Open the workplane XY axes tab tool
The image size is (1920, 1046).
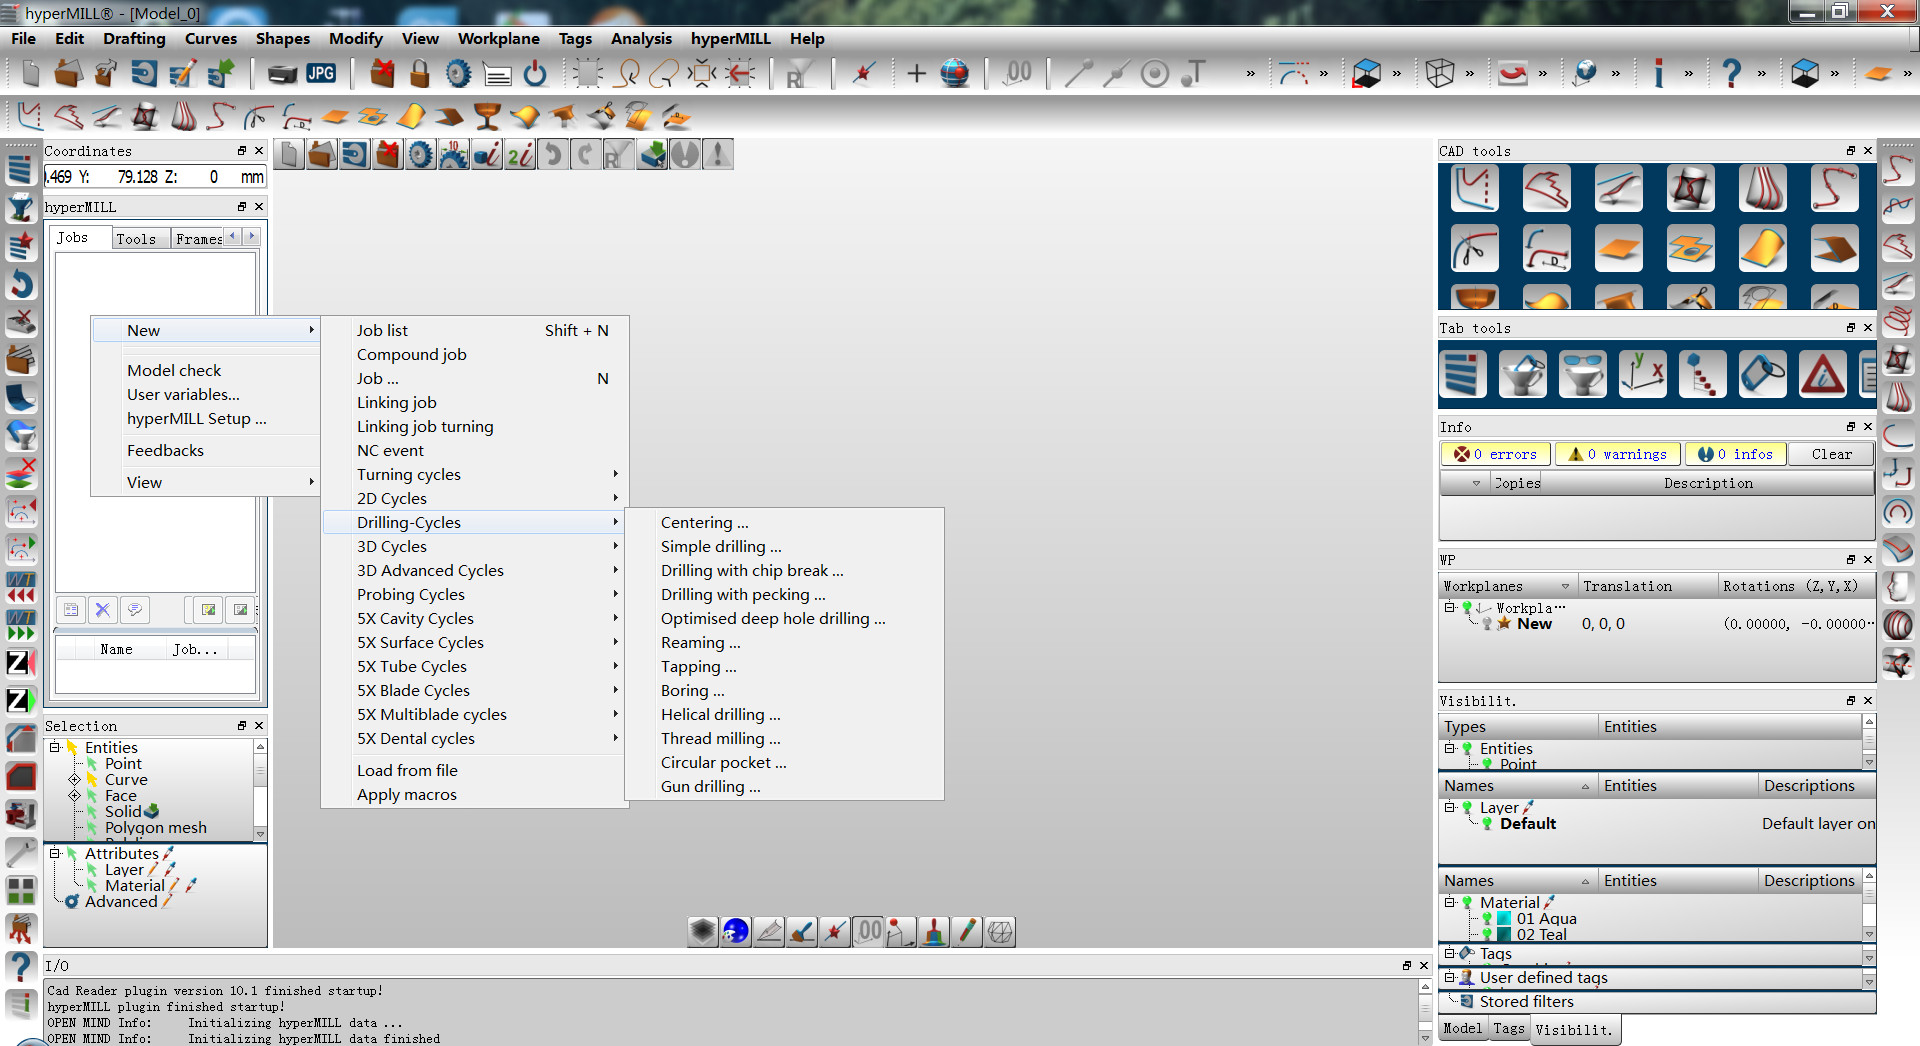click(x=1643, y=375)
